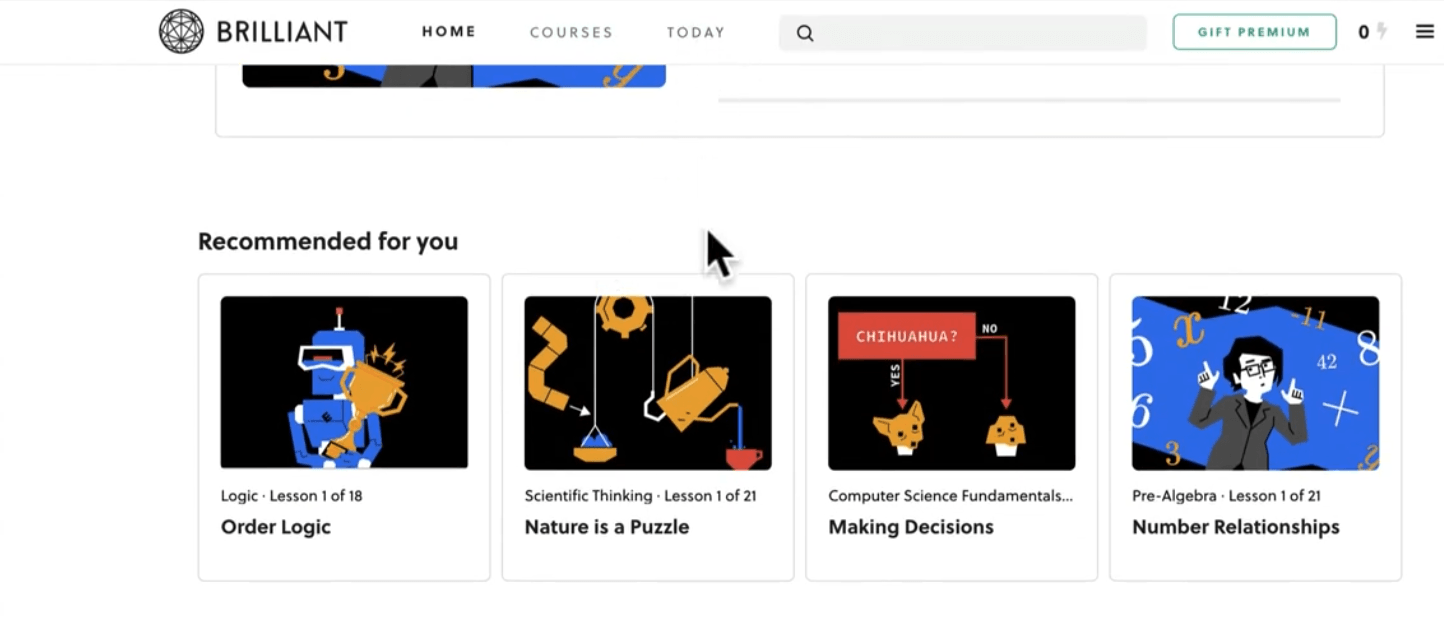Image resolution: width=1444 pixels, height=640 pixels.
Task: Switch to the TODAY tab
Action: tap(695, 31)
